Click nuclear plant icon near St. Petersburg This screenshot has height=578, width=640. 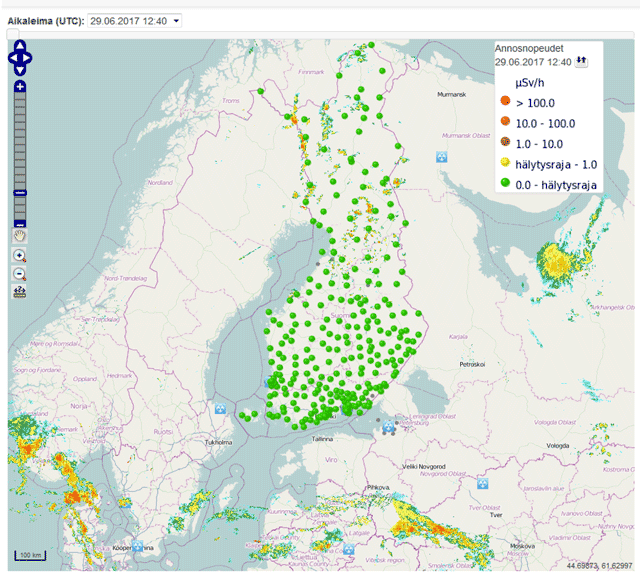(388, 427)
